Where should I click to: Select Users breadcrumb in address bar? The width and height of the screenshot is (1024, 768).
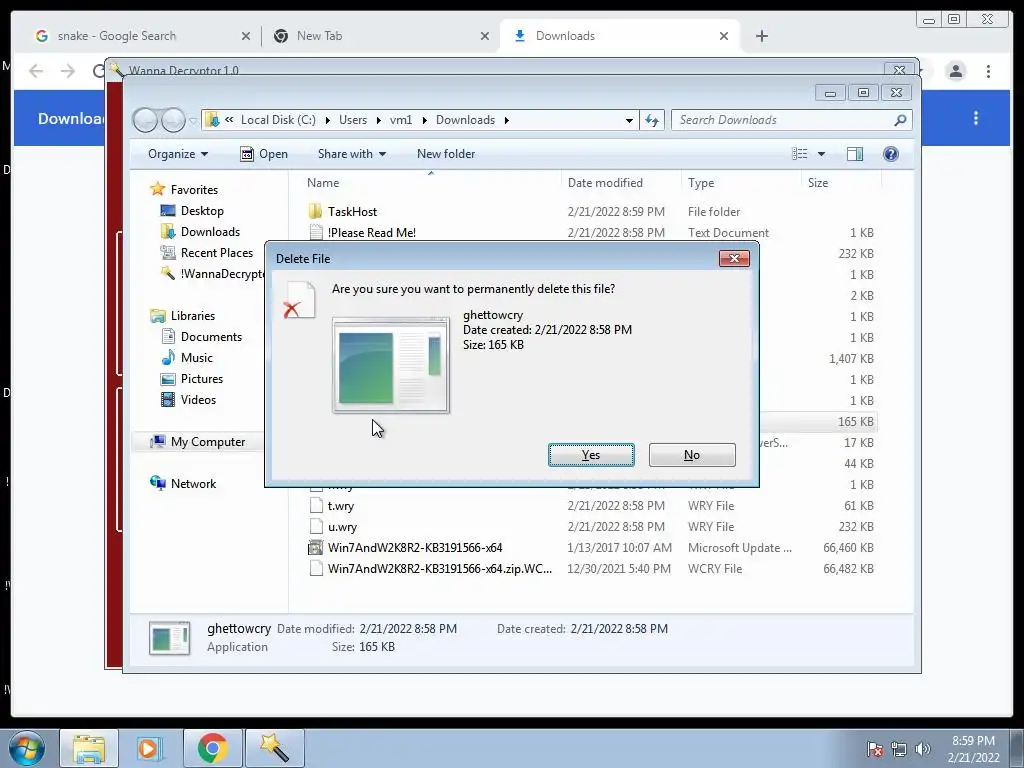coord(353,120)
